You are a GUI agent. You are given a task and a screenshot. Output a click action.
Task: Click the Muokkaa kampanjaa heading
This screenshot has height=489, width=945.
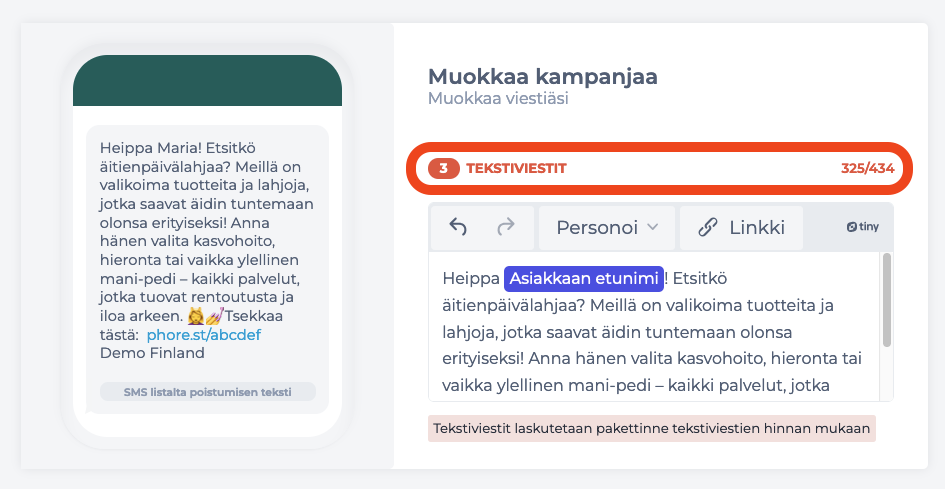542,77
